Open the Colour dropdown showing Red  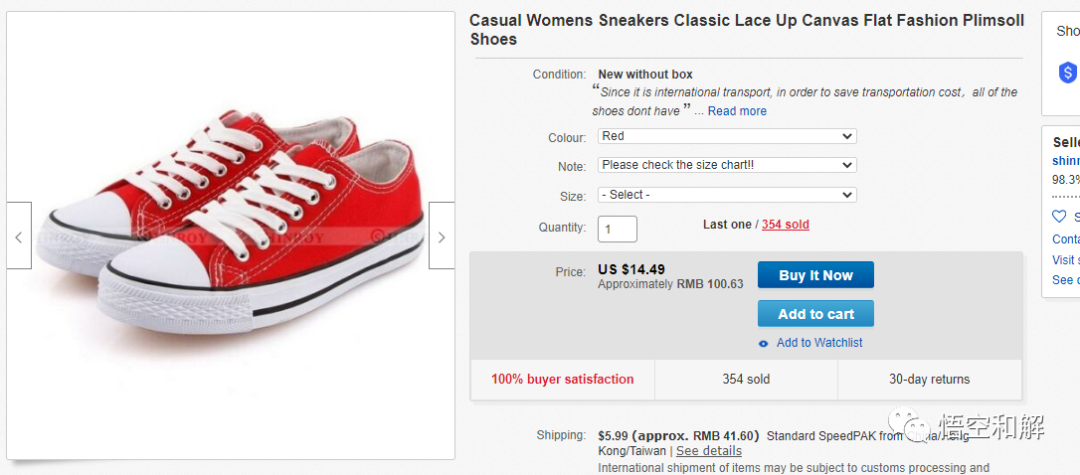click(727, 136)
